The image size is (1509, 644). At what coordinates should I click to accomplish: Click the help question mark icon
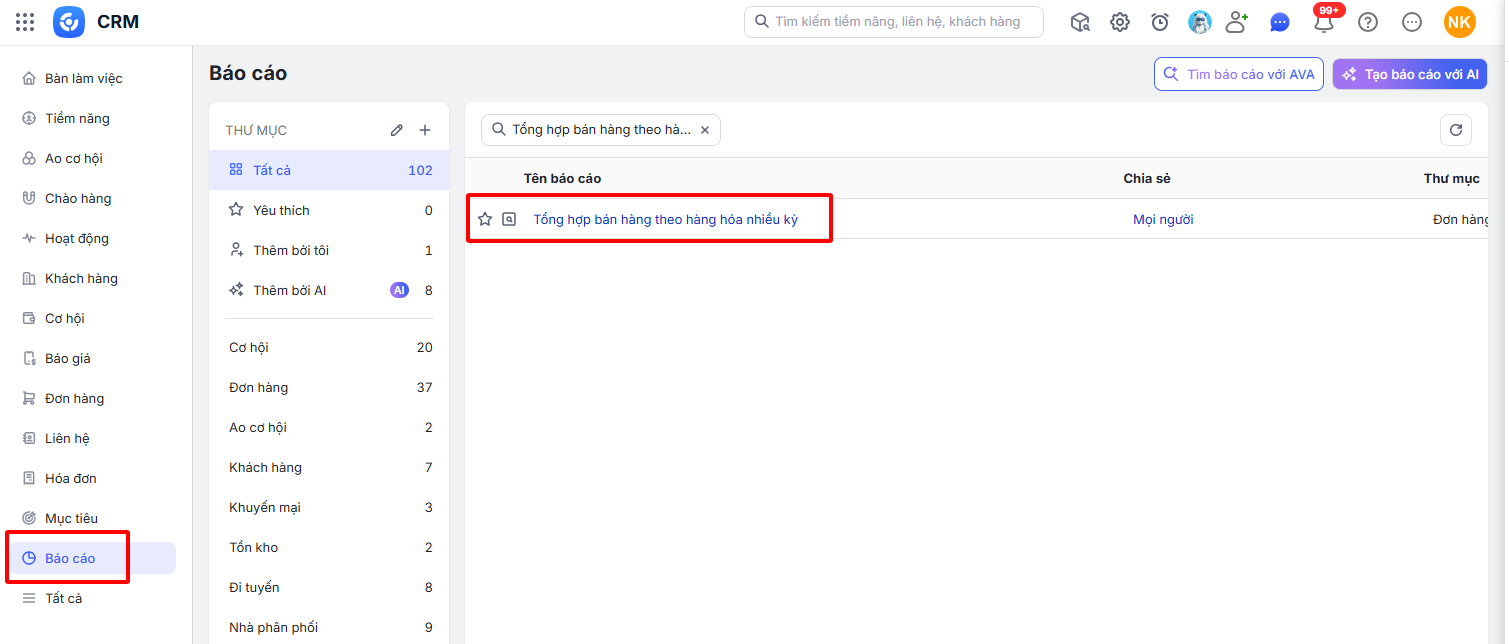coord(1368,22)
